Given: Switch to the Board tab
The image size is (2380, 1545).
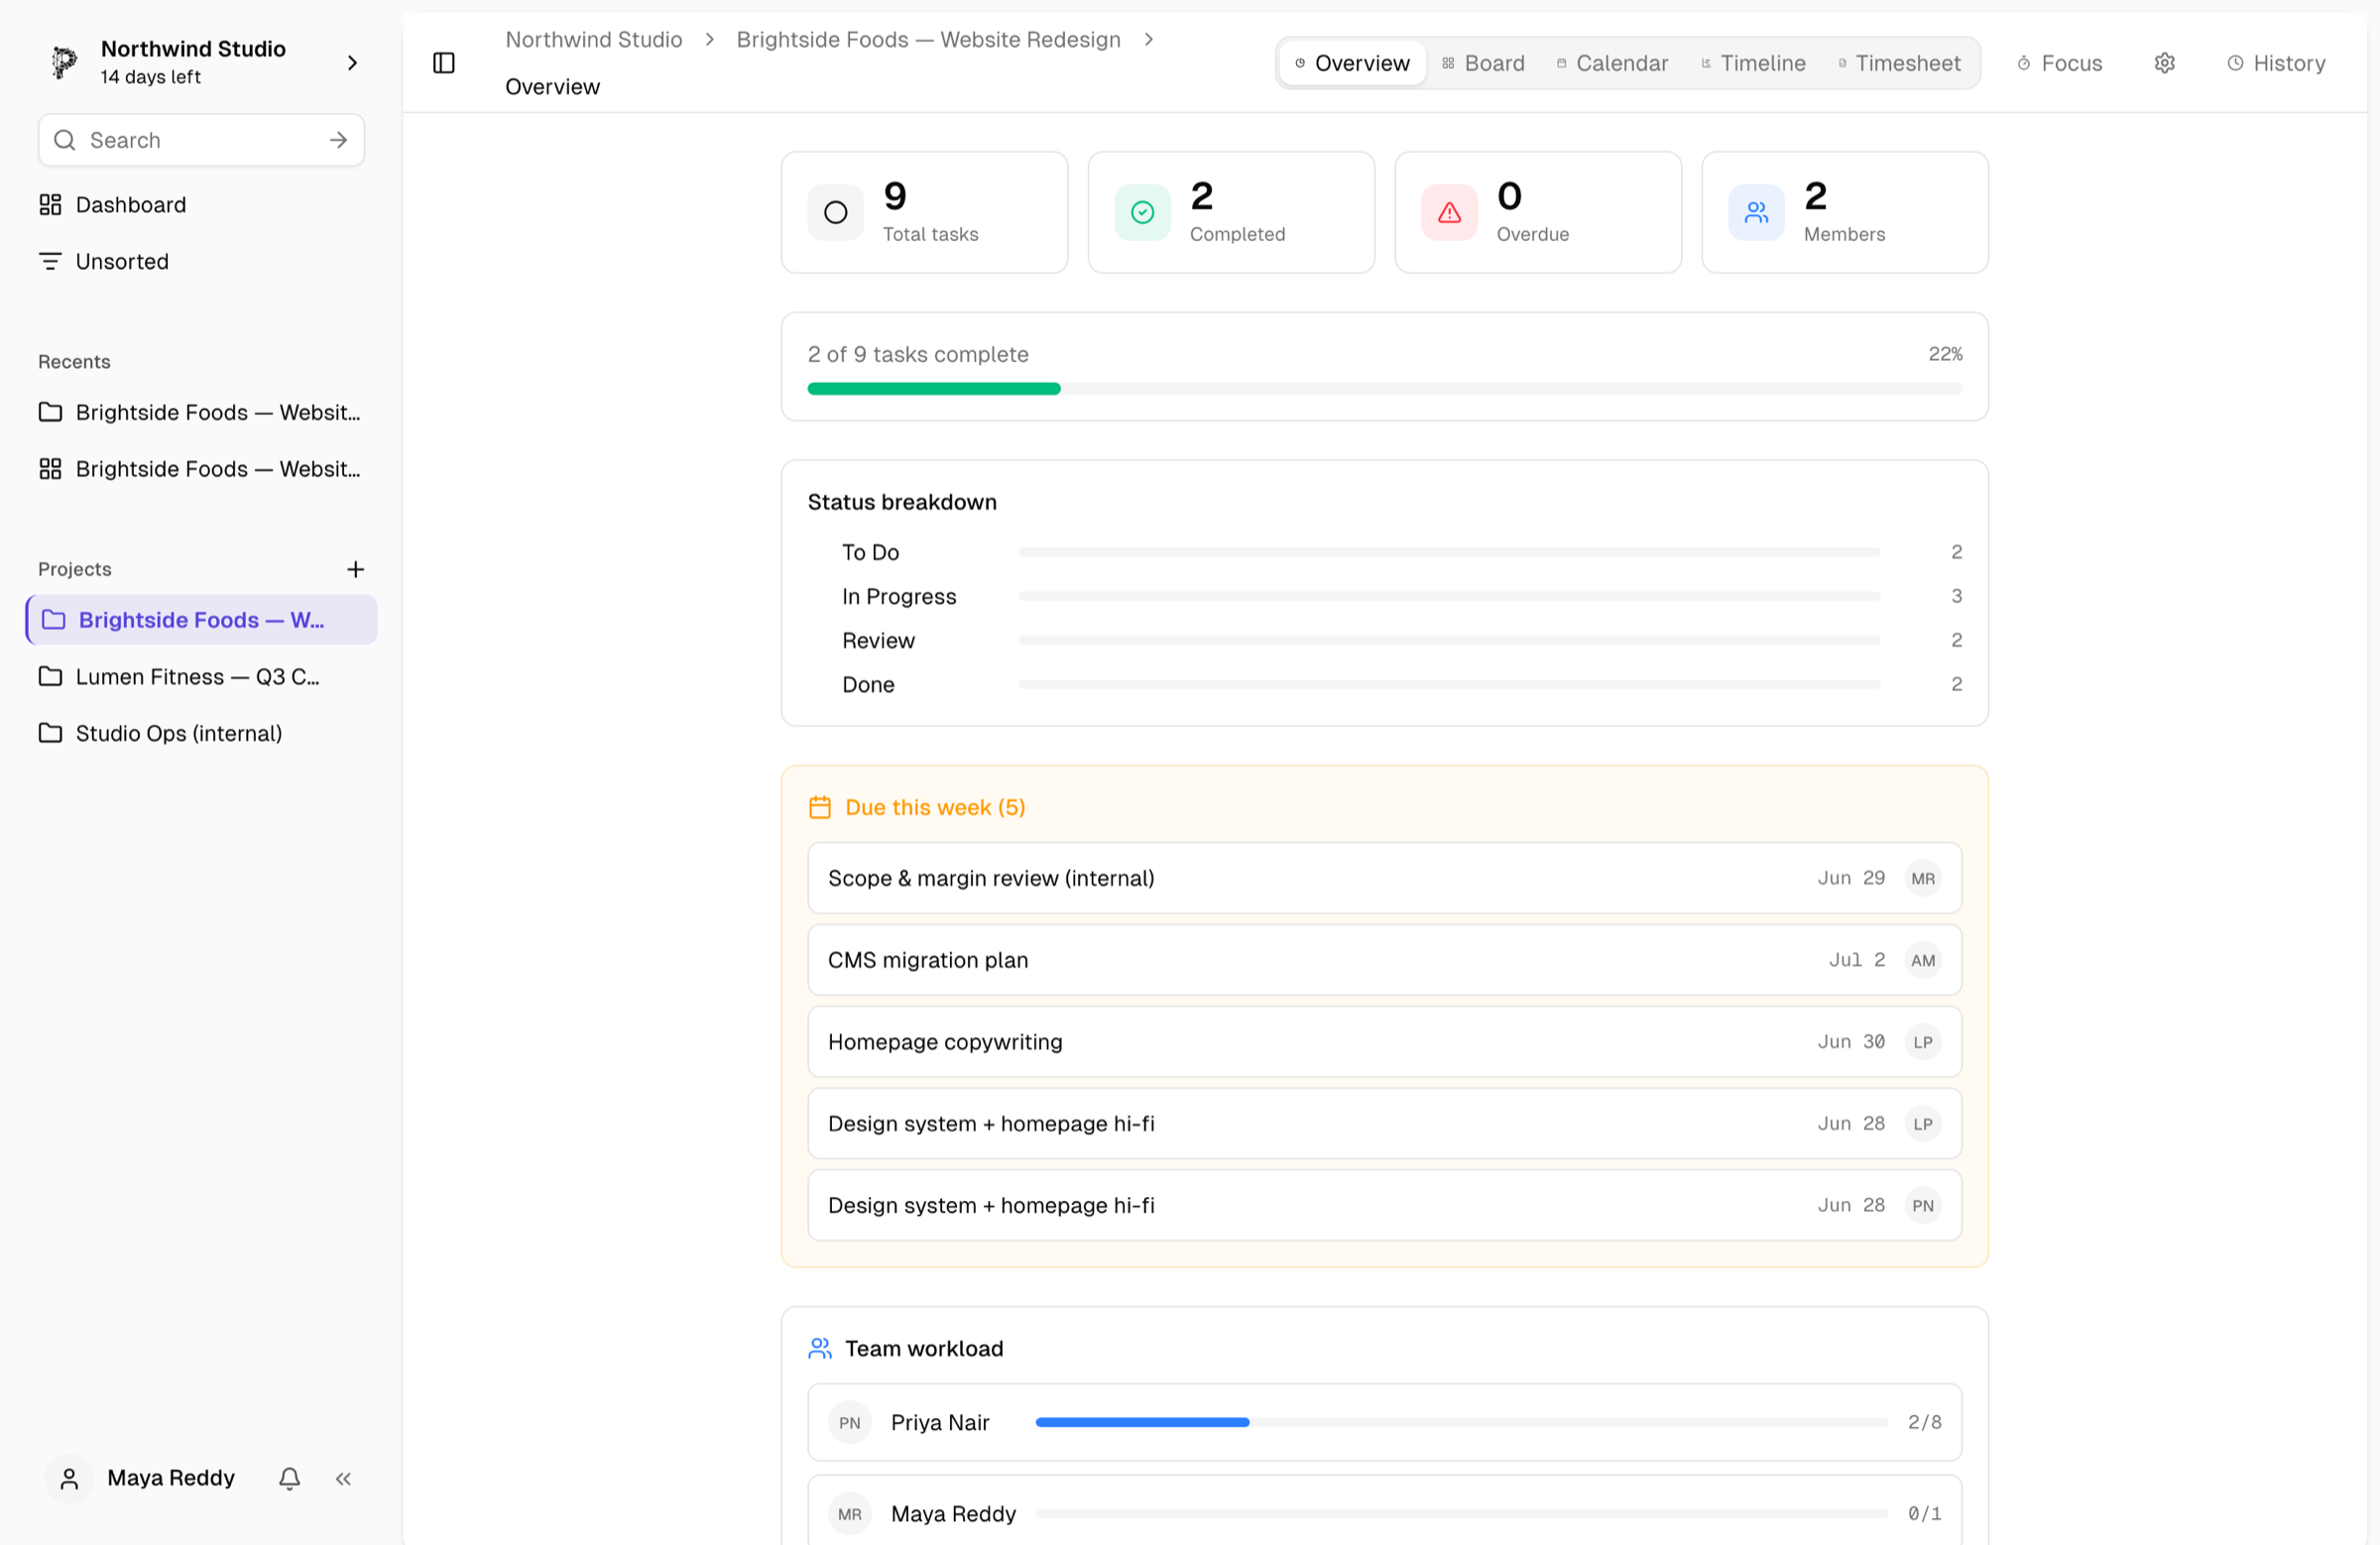Looking at the screenshot, I should 1483,63.
